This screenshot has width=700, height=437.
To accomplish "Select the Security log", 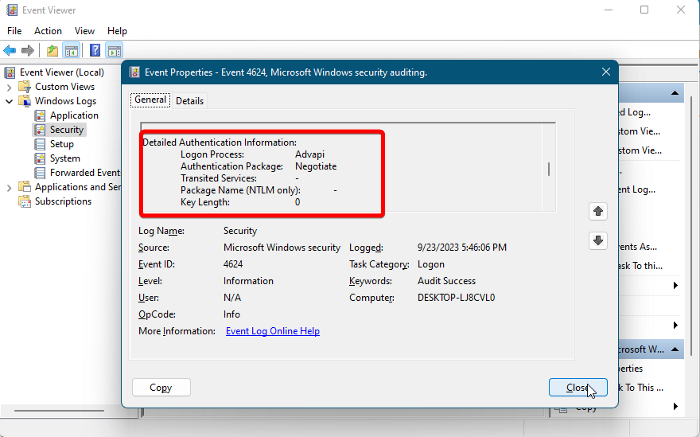I will (x=67, y=130).
